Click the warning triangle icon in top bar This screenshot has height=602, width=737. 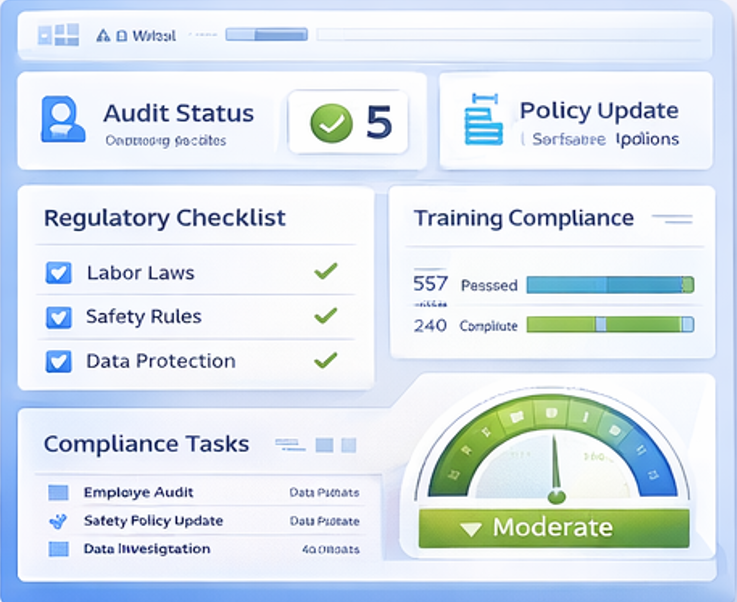click(x=103, y=36)
